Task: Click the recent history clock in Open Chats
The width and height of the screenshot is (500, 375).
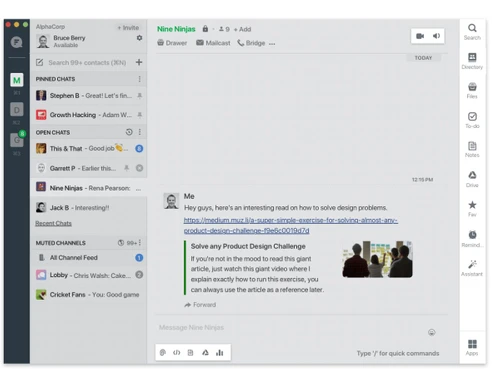Action: [129, 132]
